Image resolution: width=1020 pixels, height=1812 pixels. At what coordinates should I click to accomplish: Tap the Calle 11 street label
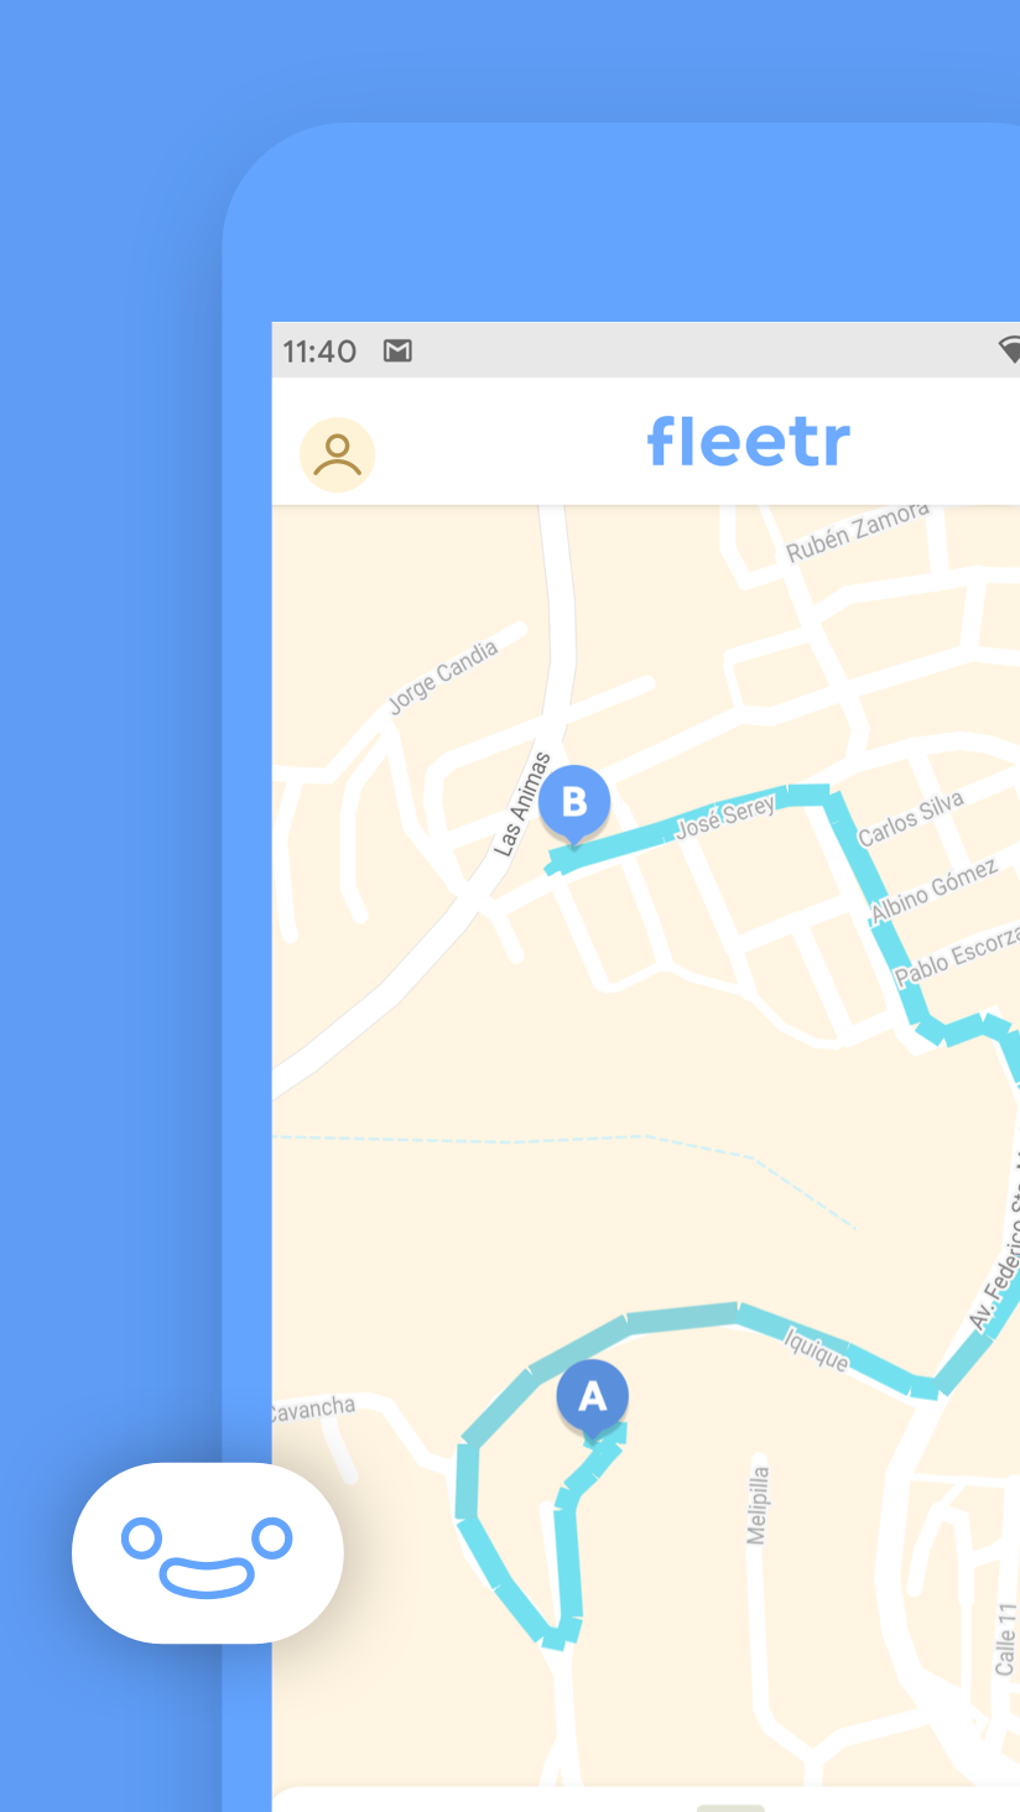tap(1005, 1639)
